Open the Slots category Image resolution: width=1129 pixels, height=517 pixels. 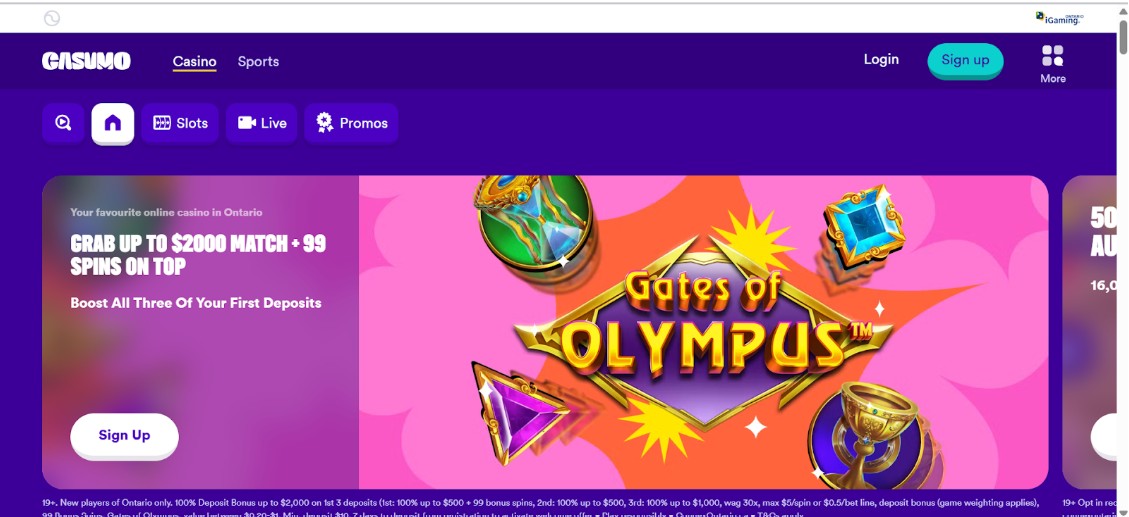point(180,123)
